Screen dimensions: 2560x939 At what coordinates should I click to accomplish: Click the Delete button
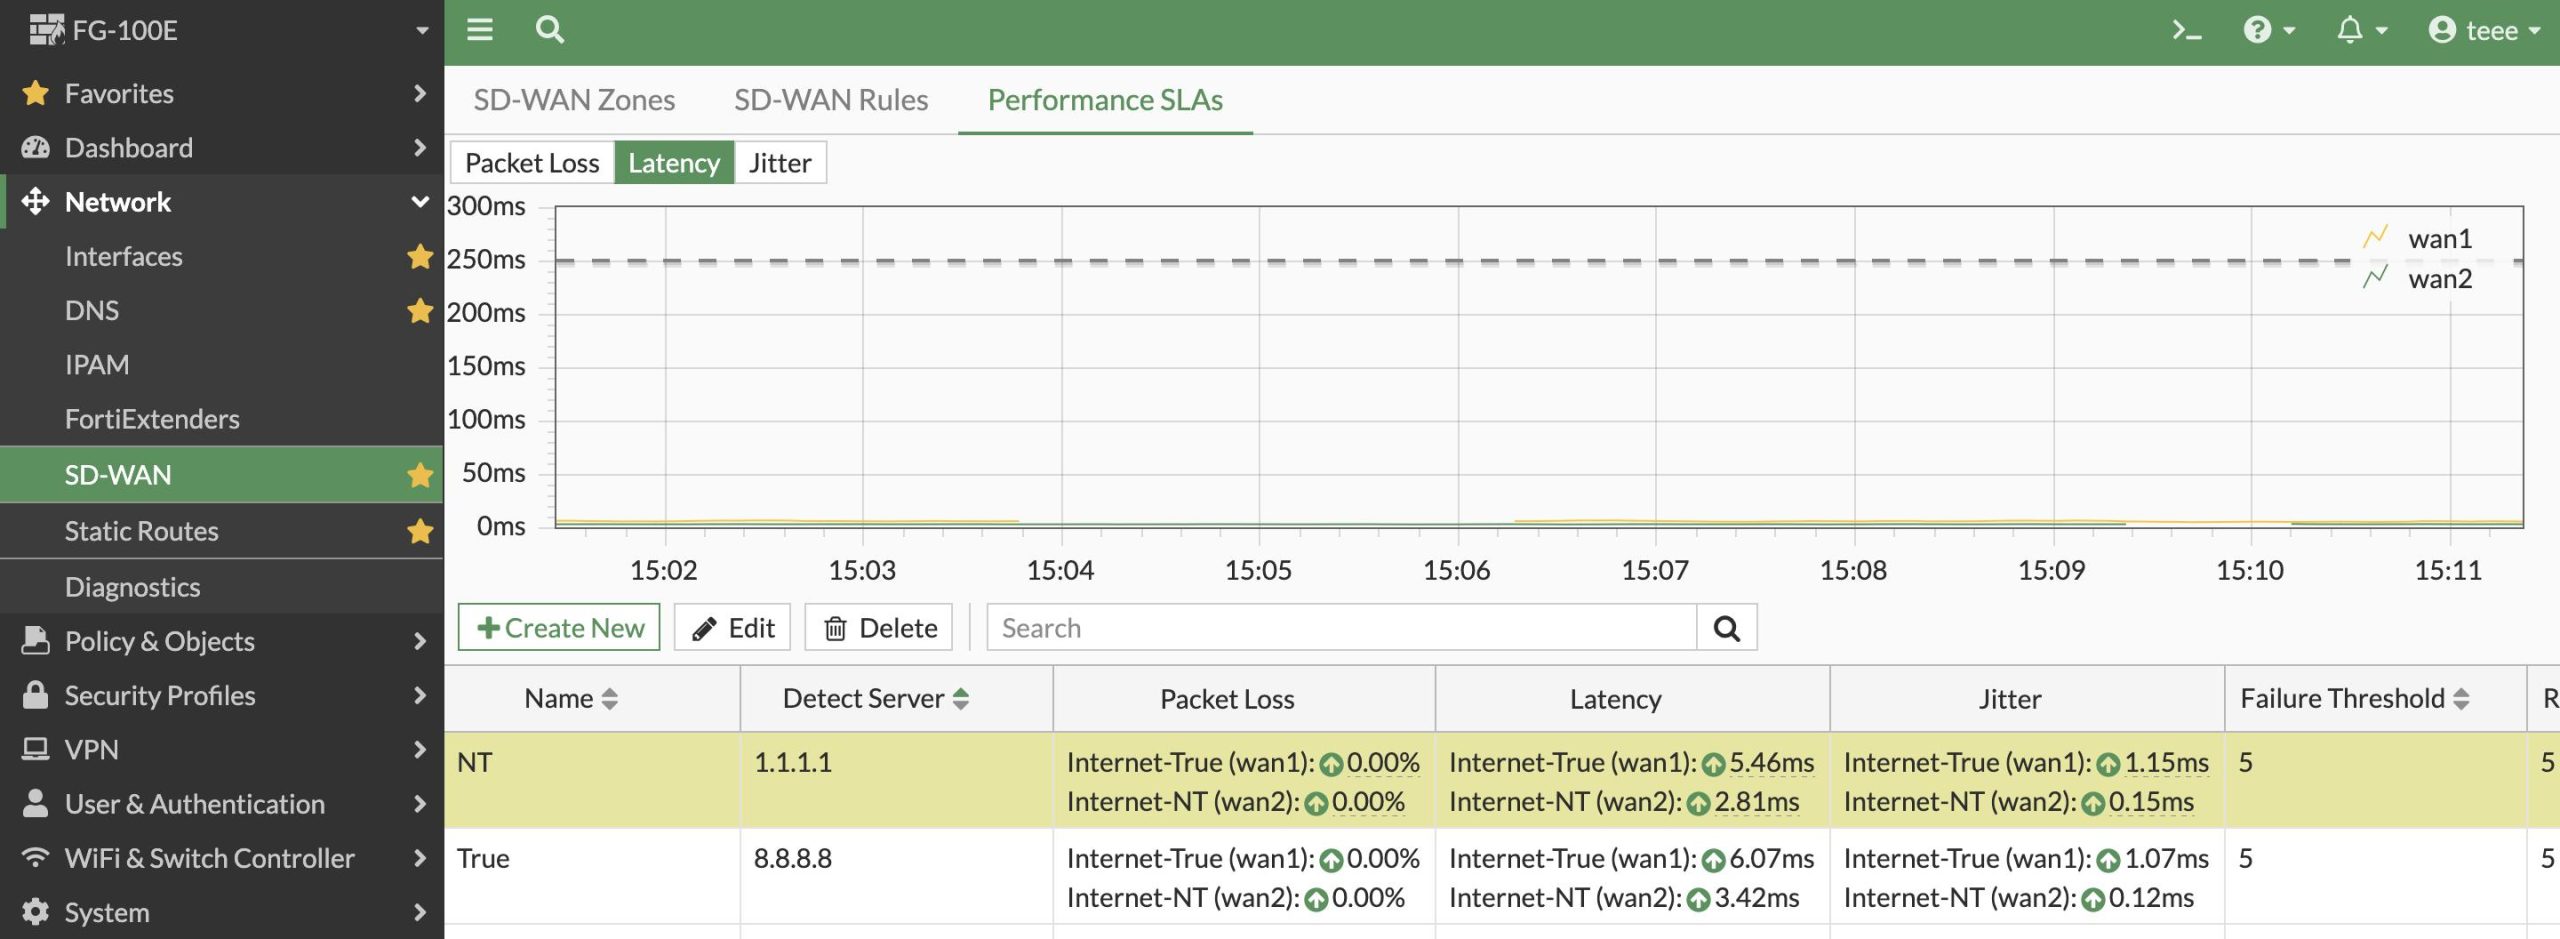pyautogui.click(x=879, y=628)
